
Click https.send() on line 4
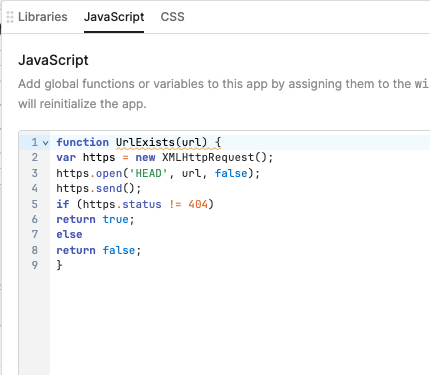tap(99, 188)
